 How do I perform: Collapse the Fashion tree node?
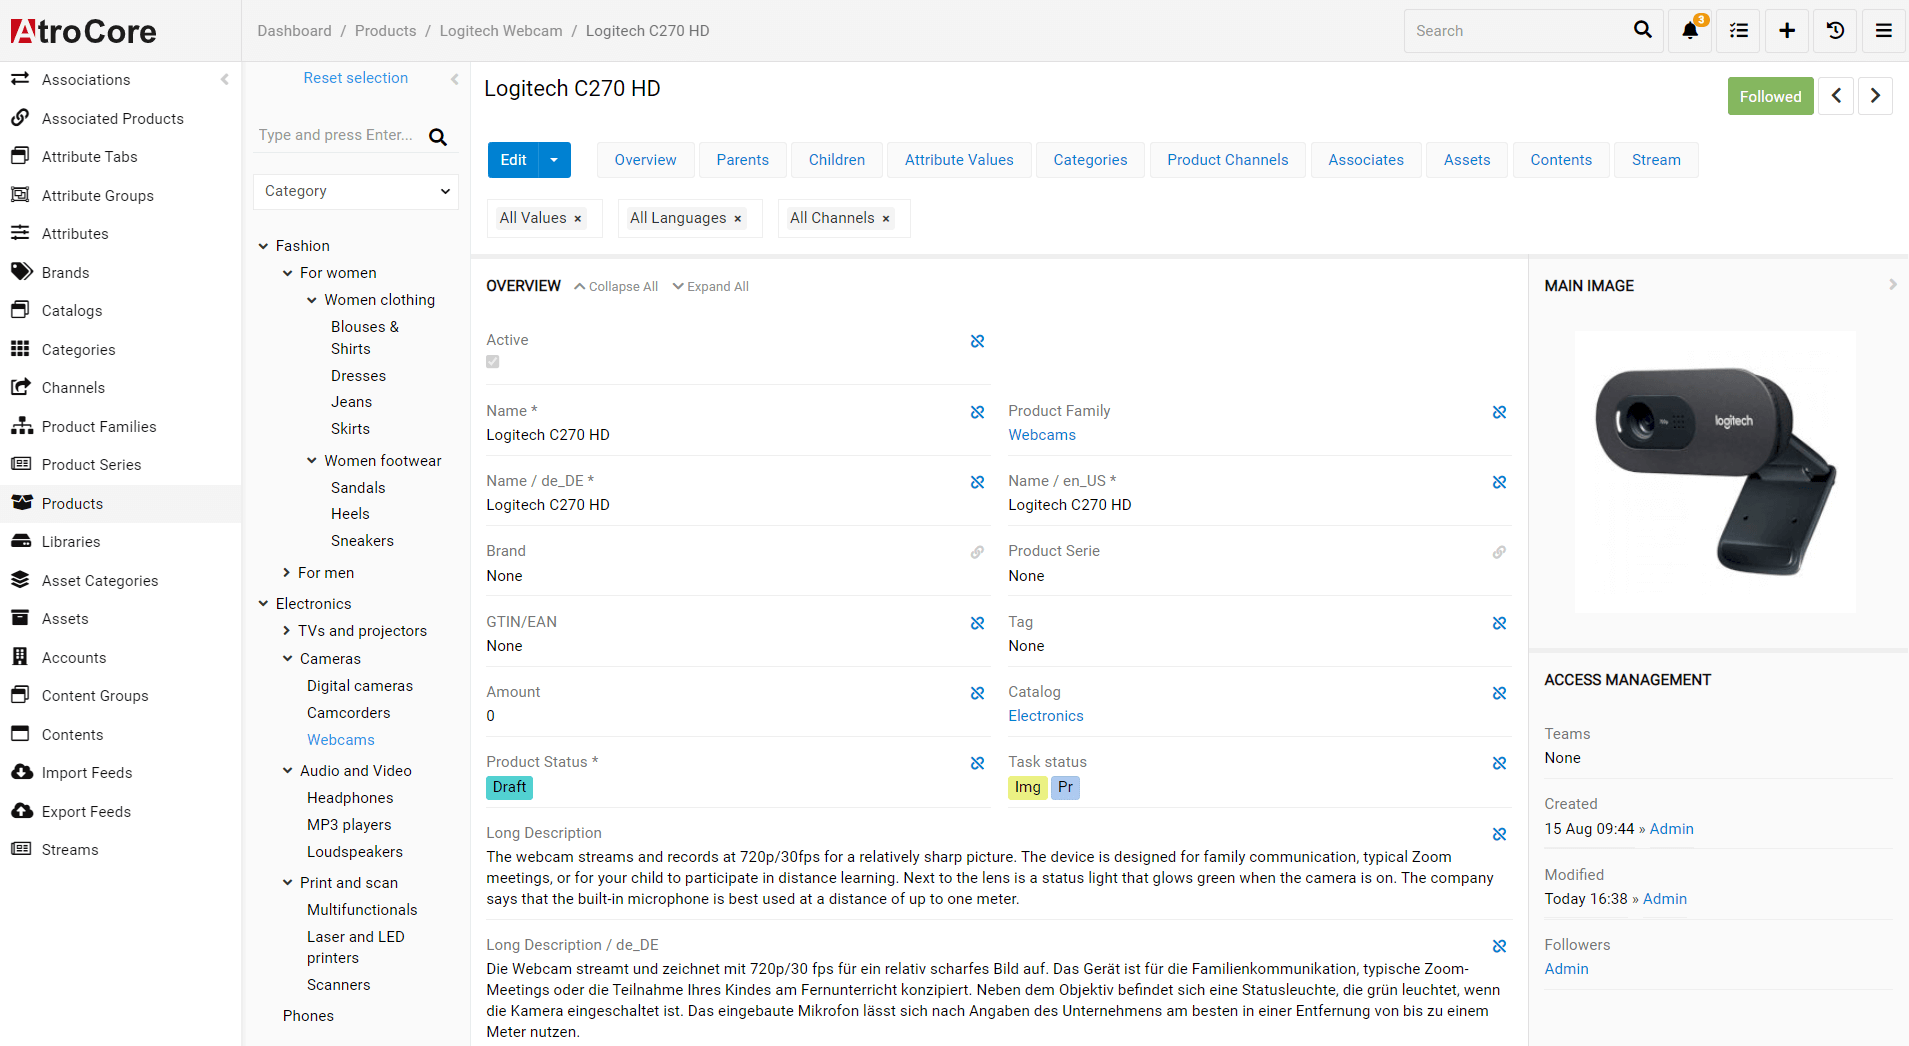263,246
